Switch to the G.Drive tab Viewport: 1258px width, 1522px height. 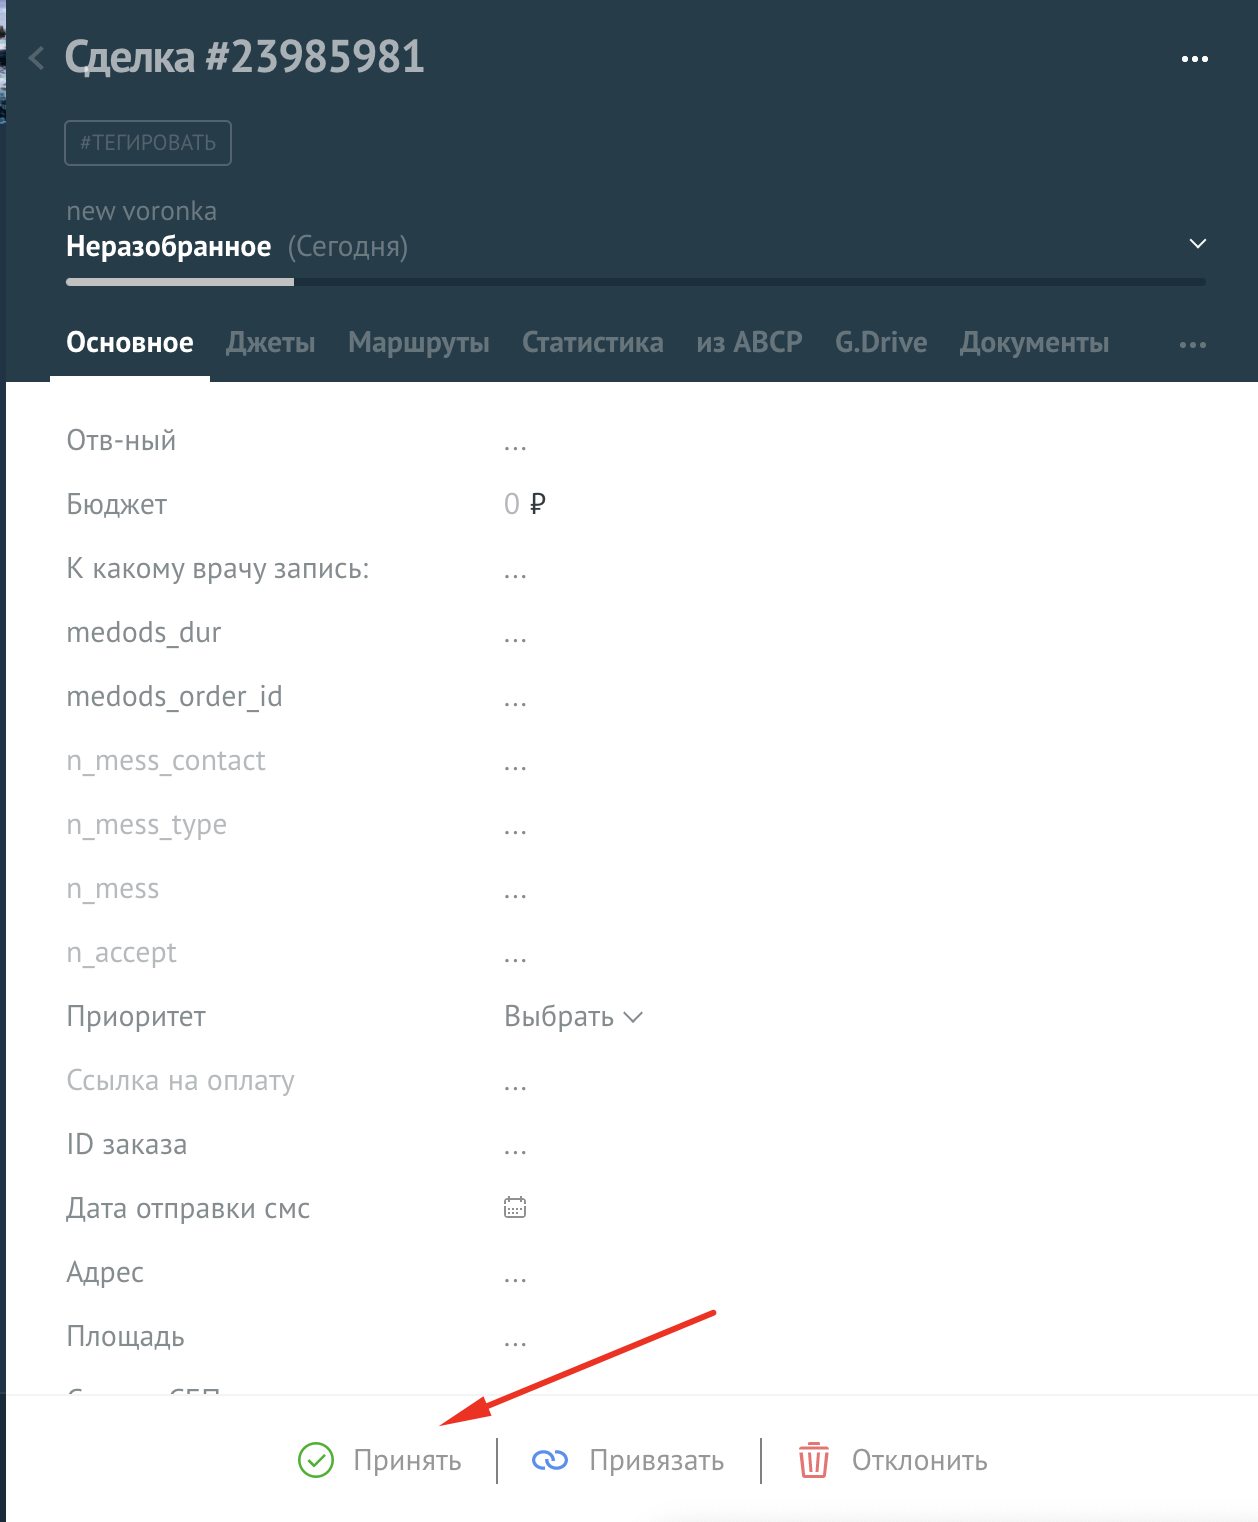880,343
